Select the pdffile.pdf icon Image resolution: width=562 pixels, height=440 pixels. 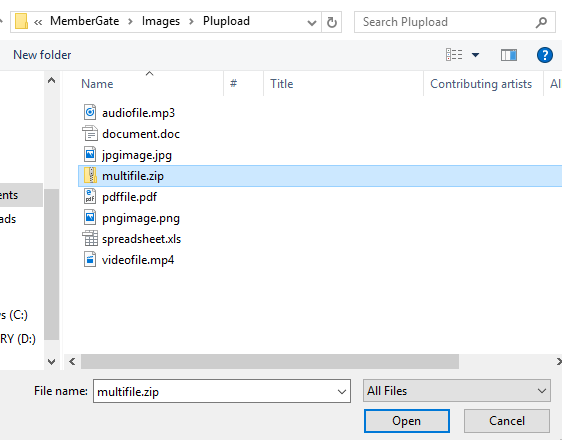click(x=90, y=197)
